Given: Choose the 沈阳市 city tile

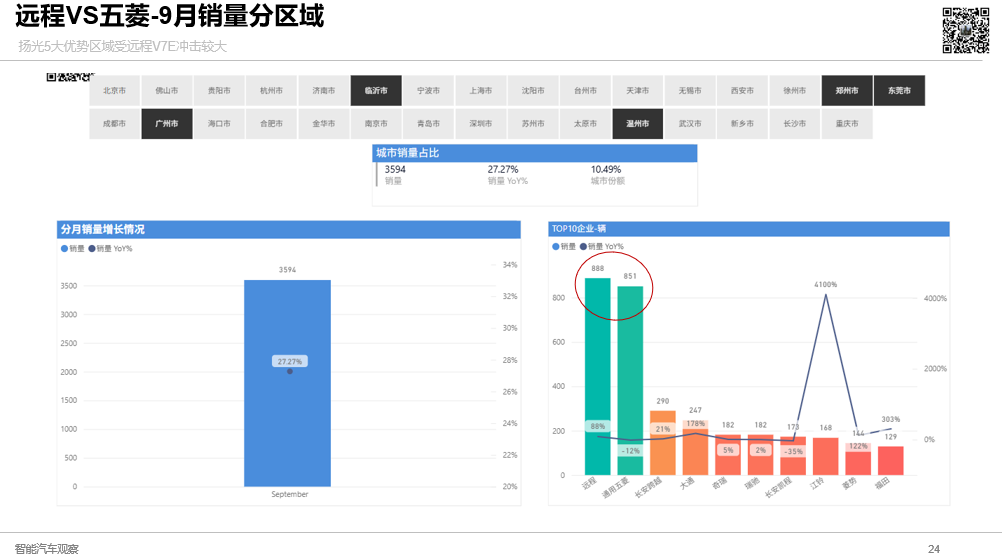Looking at the screenshot, I should click(533, 91).
